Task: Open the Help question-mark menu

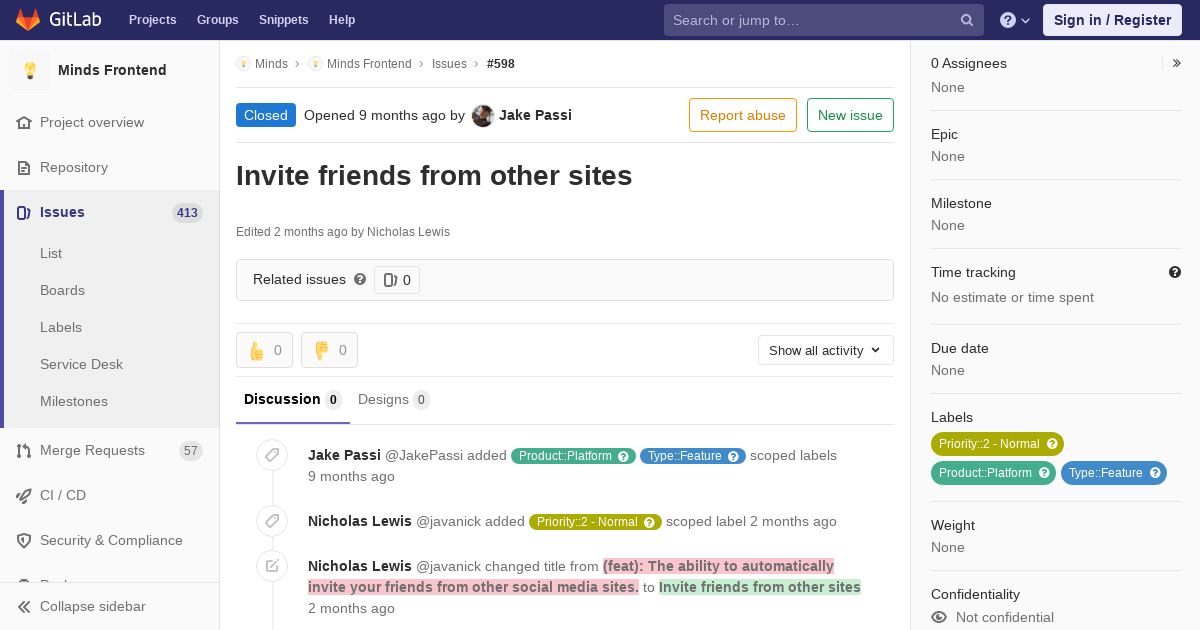Action: [x=1015, y=20]
